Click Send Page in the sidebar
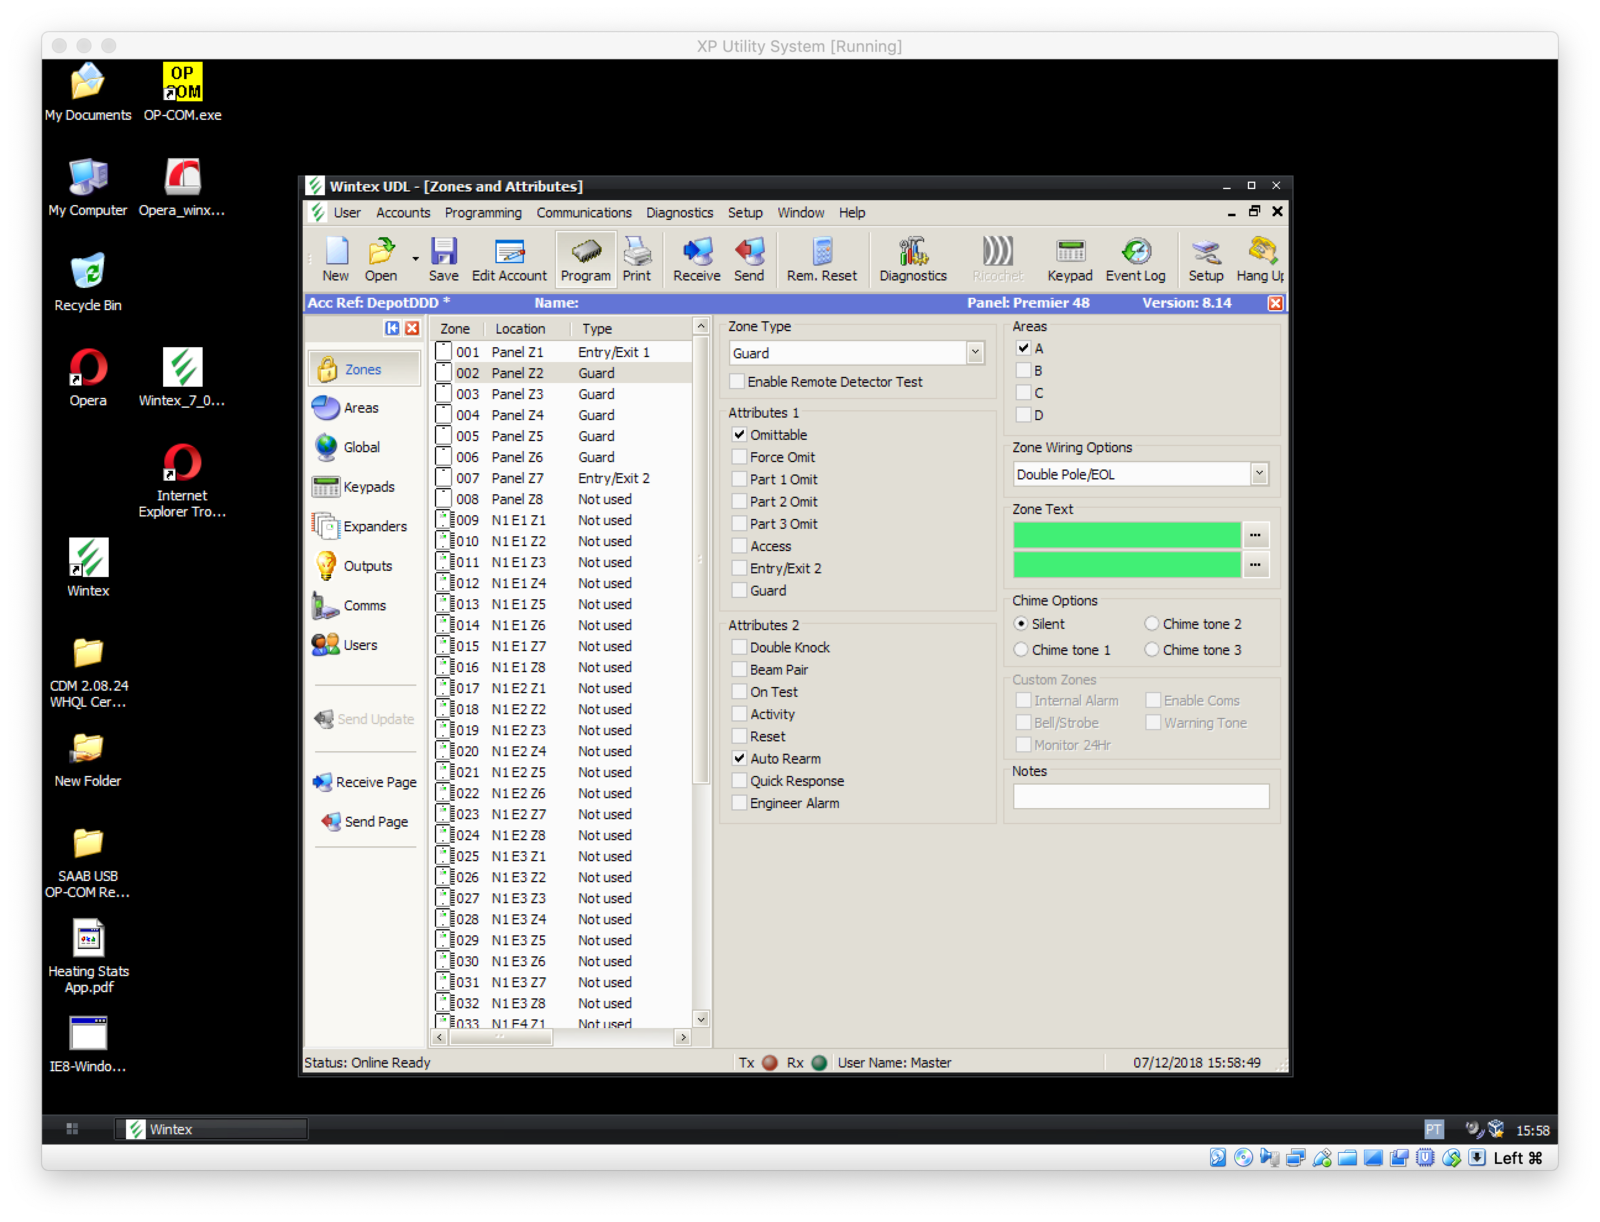This screenshot has width=1600, height=1222. click(x=365, y=822)
